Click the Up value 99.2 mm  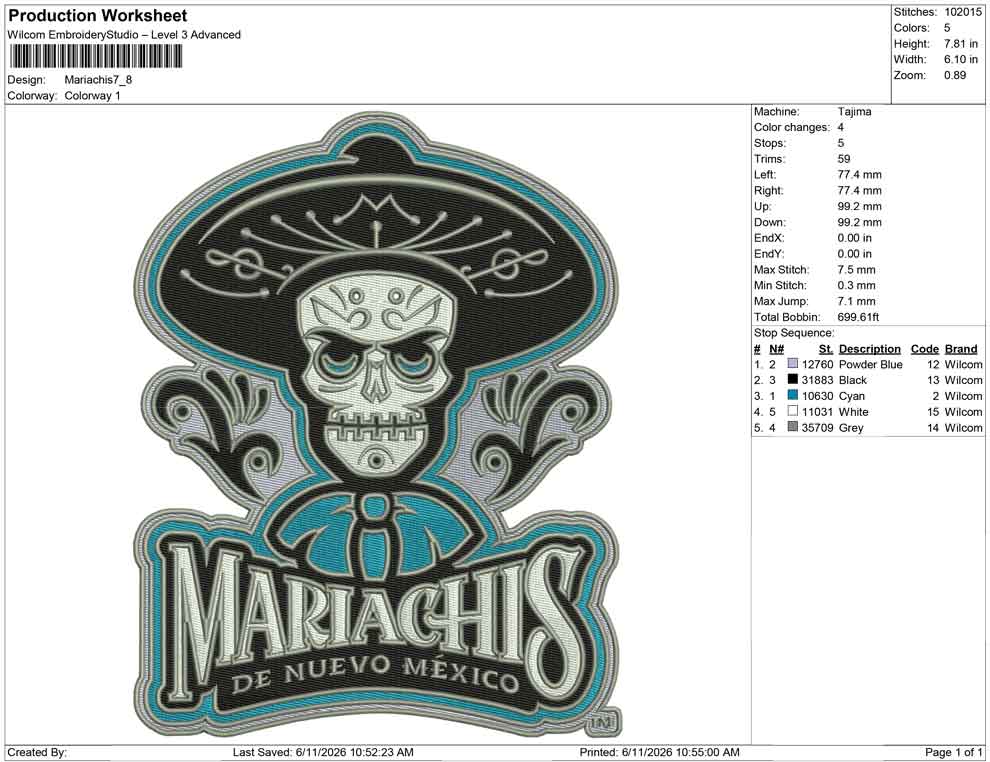coord(859,206)
